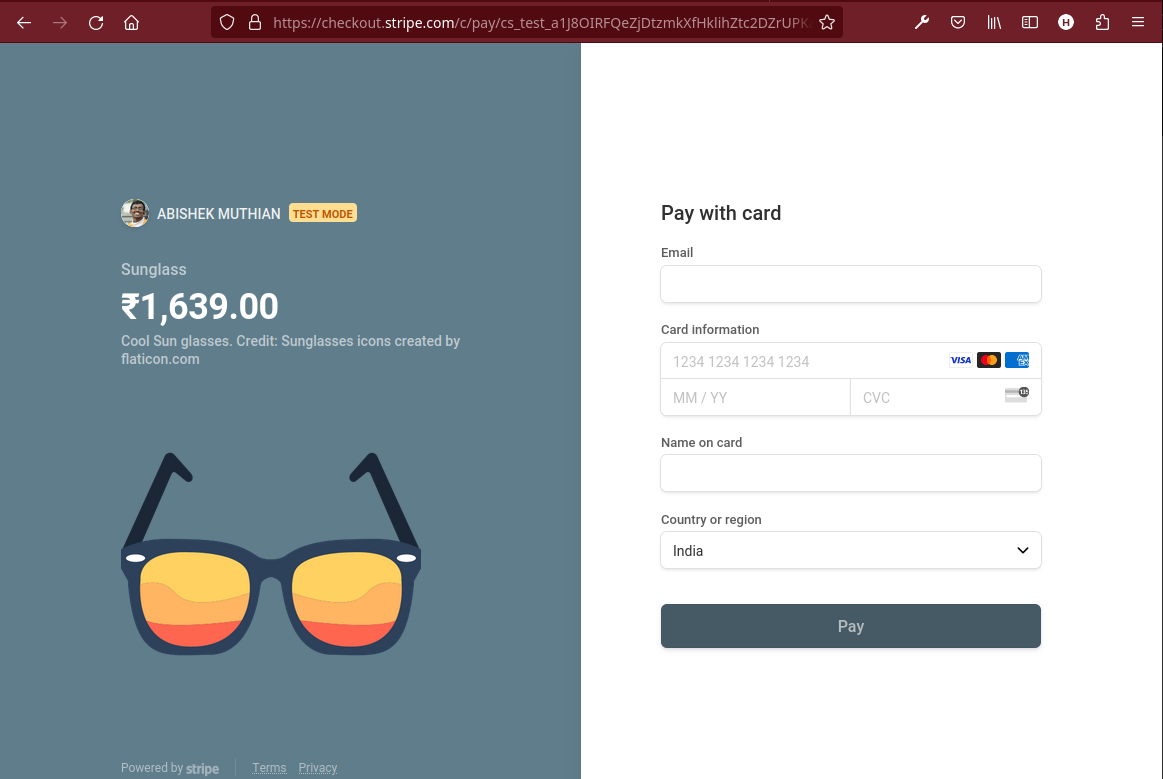Click the TEST MODE badge

click(x=322, y=212)
